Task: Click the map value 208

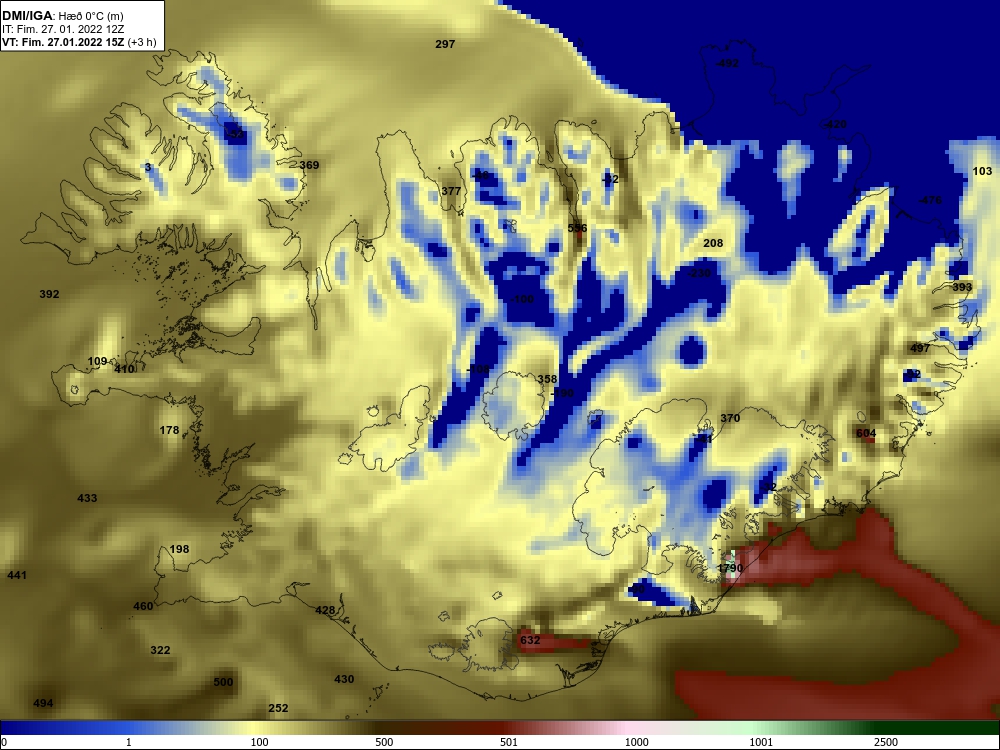Action: (x=713, y=243)
